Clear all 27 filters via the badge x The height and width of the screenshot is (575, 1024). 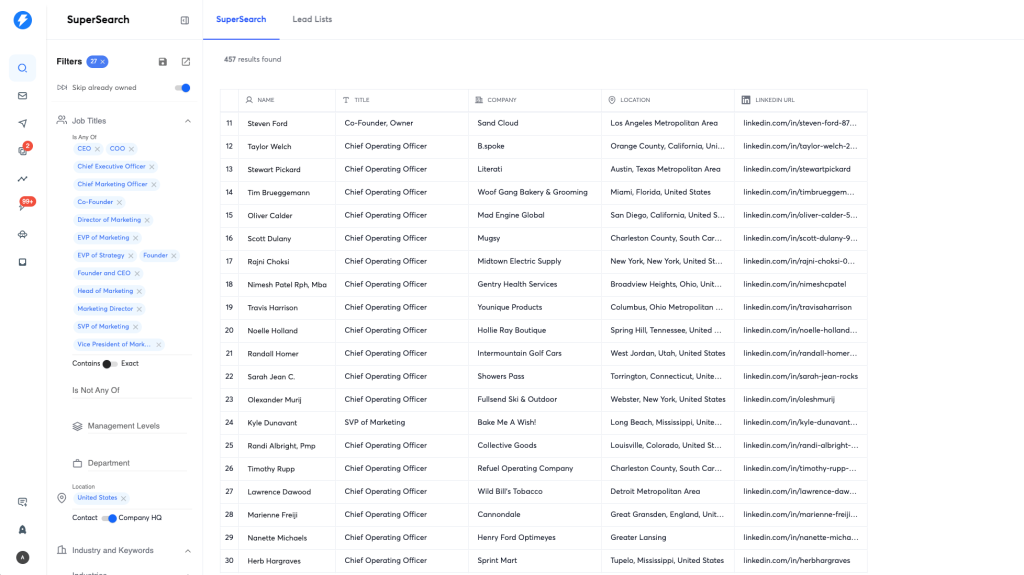(103, 61)
